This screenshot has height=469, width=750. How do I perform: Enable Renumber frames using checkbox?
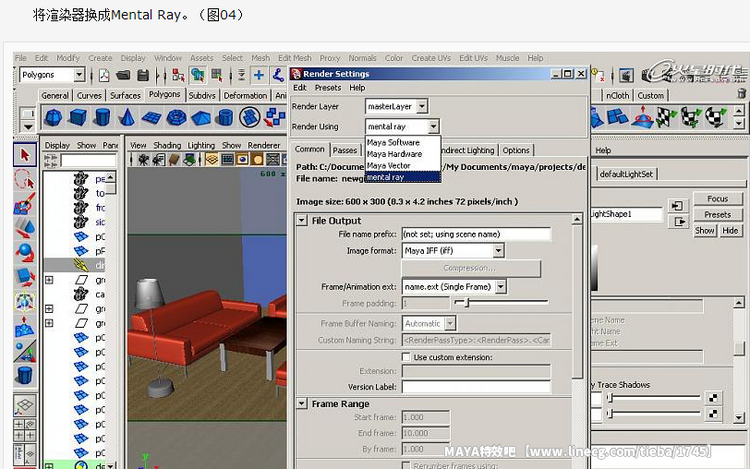(x=406, y=465)
